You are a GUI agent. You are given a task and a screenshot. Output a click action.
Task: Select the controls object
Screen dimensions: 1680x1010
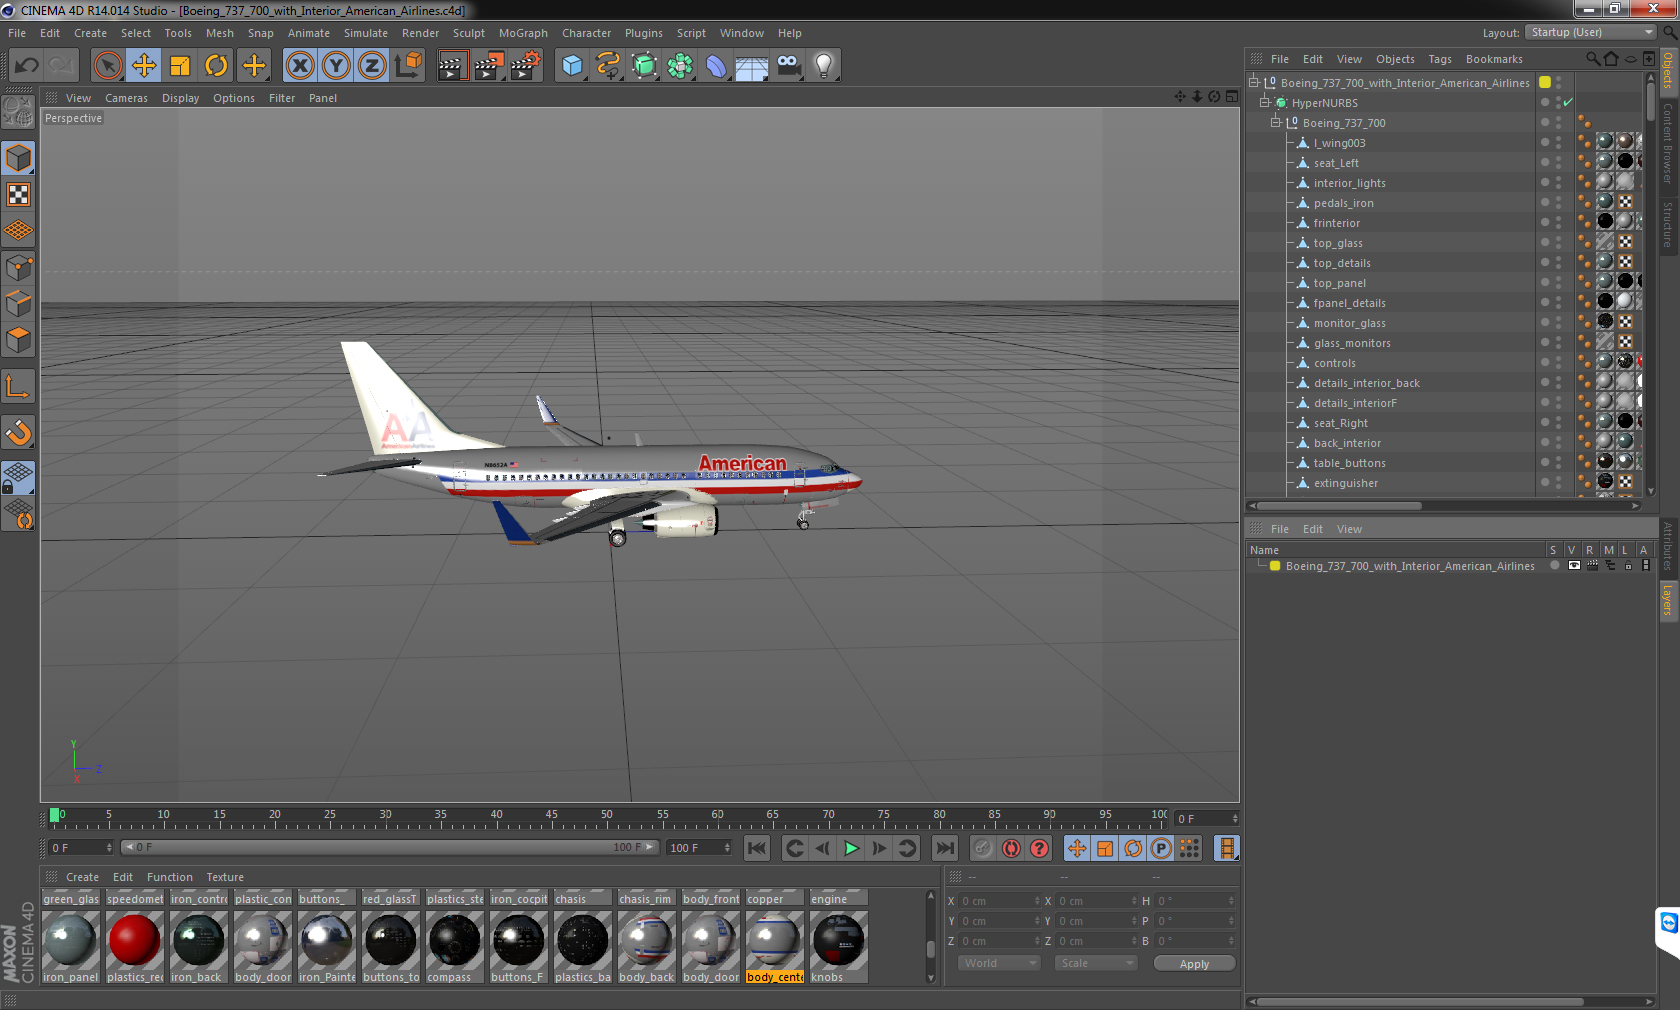[1334, 363]
